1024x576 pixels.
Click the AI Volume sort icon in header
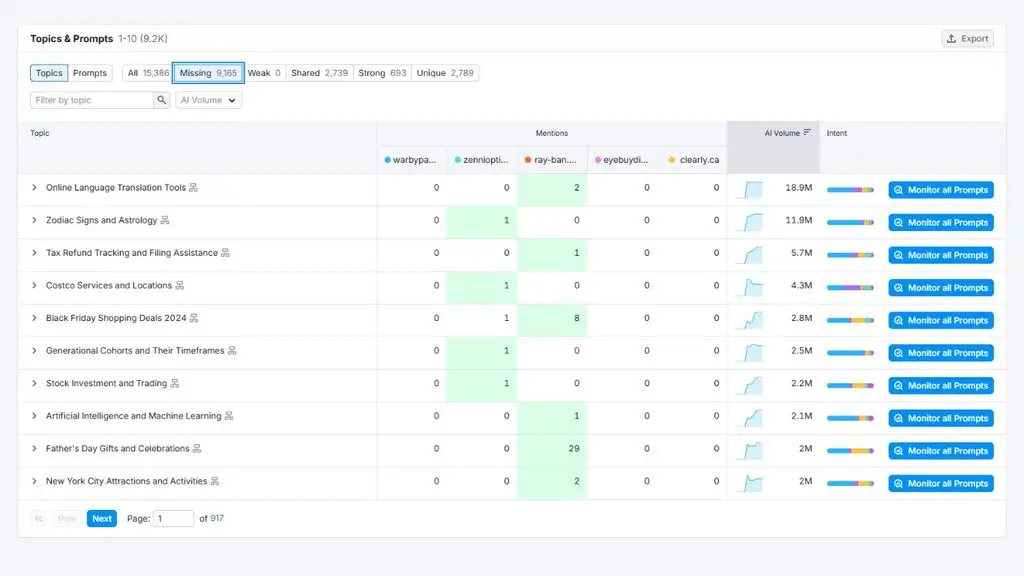coord(807,132)
